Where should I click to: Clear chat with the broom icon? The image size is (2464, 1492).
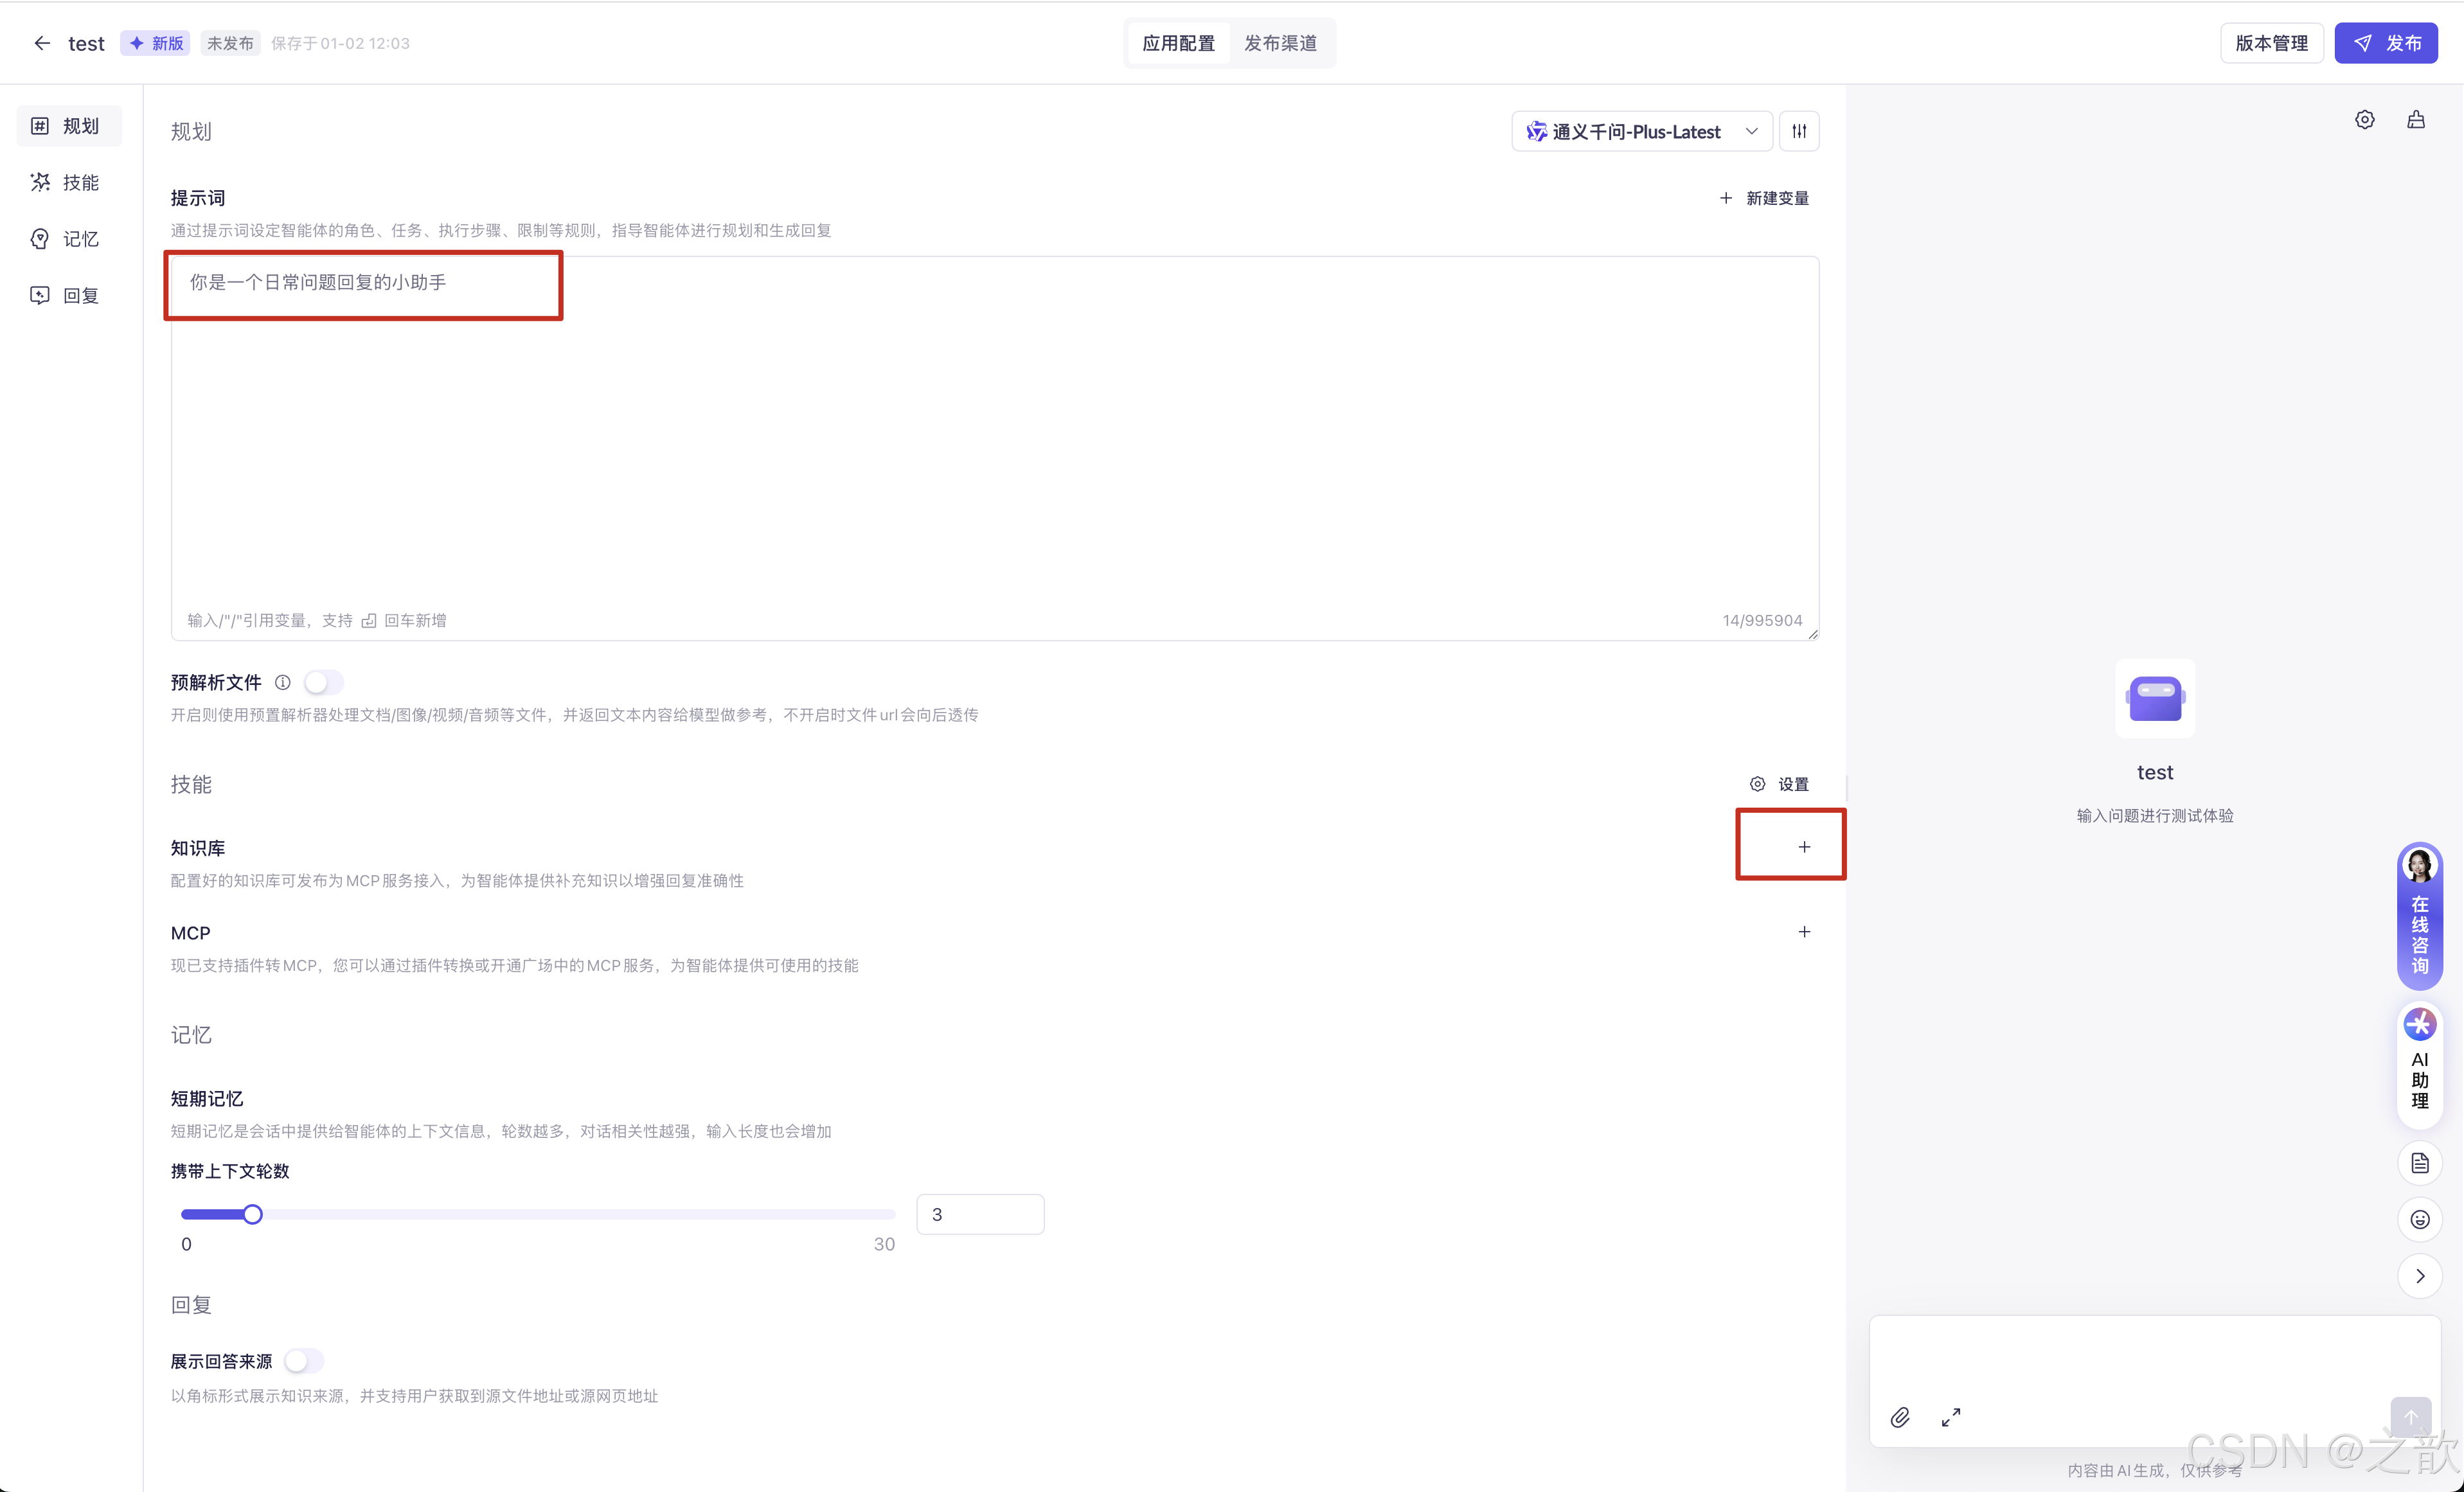pos(2416,120)
